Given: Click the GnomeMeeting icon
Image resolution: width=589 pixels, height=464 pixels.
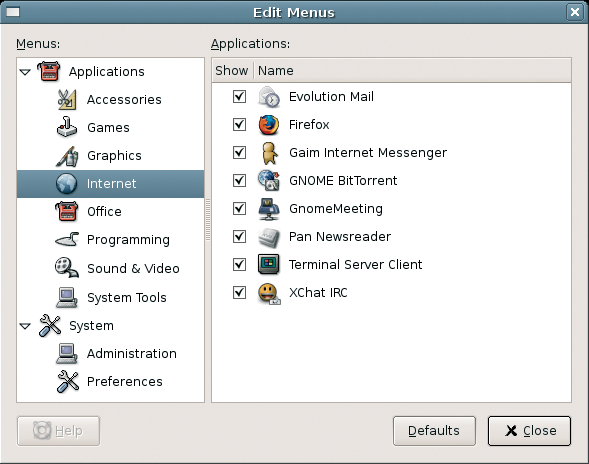Looking at the screenshot, I should click(x=269, y=209).
